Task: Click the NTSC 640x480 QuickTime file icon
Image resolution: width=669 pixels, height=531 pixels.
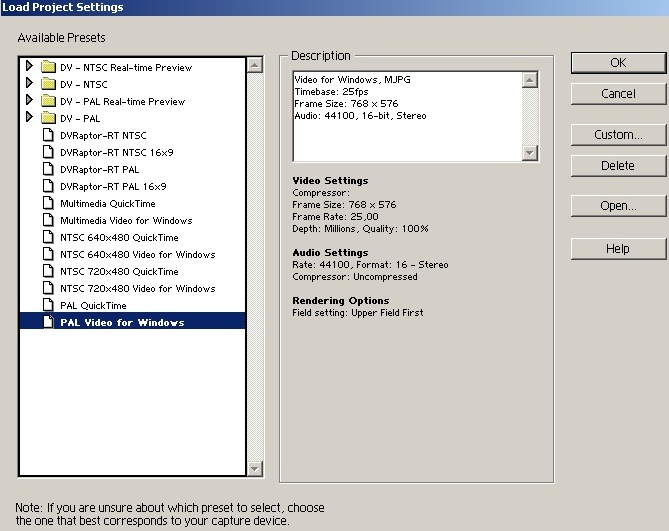Action: 49,237
